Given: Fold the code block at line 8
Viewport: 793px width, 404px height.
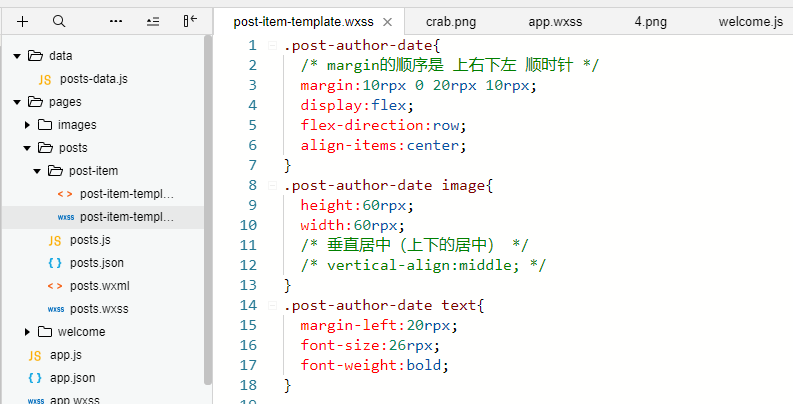Looking at the screenshot, I should (272, 186).
